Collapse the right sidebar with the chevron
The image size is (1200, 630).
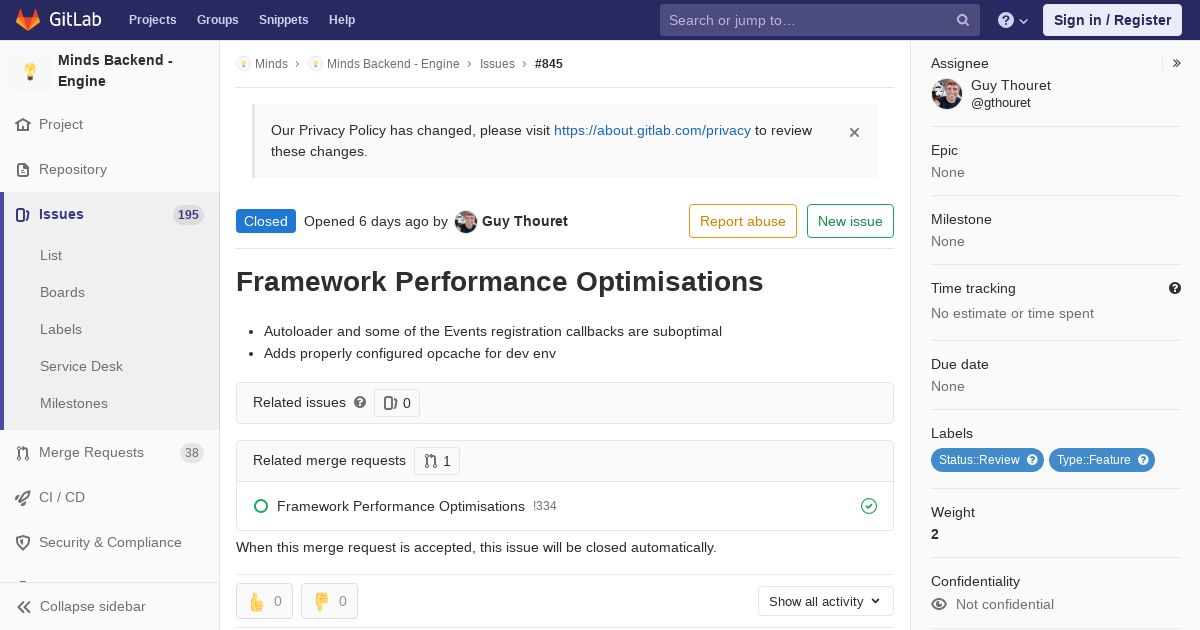(x=1177, y=63)
